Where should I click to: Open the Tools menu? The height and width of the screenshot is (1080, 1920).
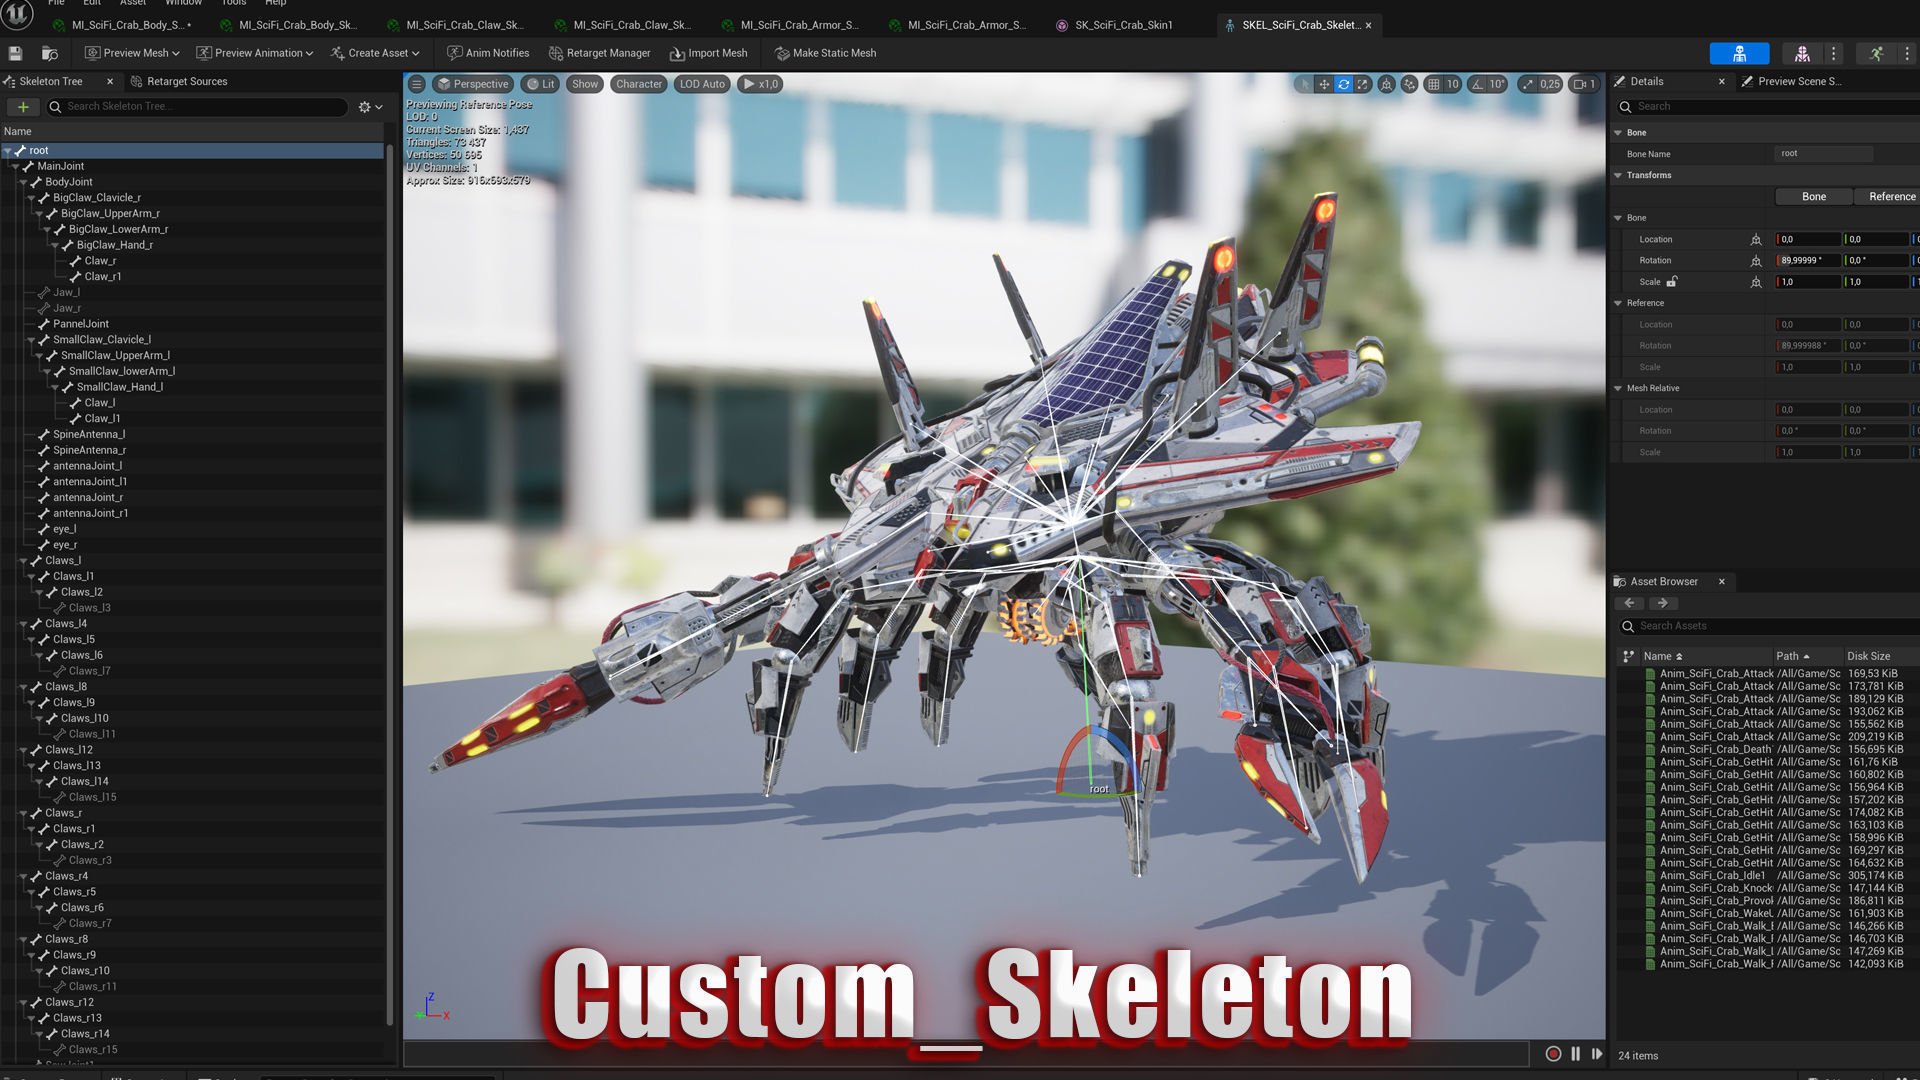233,3
